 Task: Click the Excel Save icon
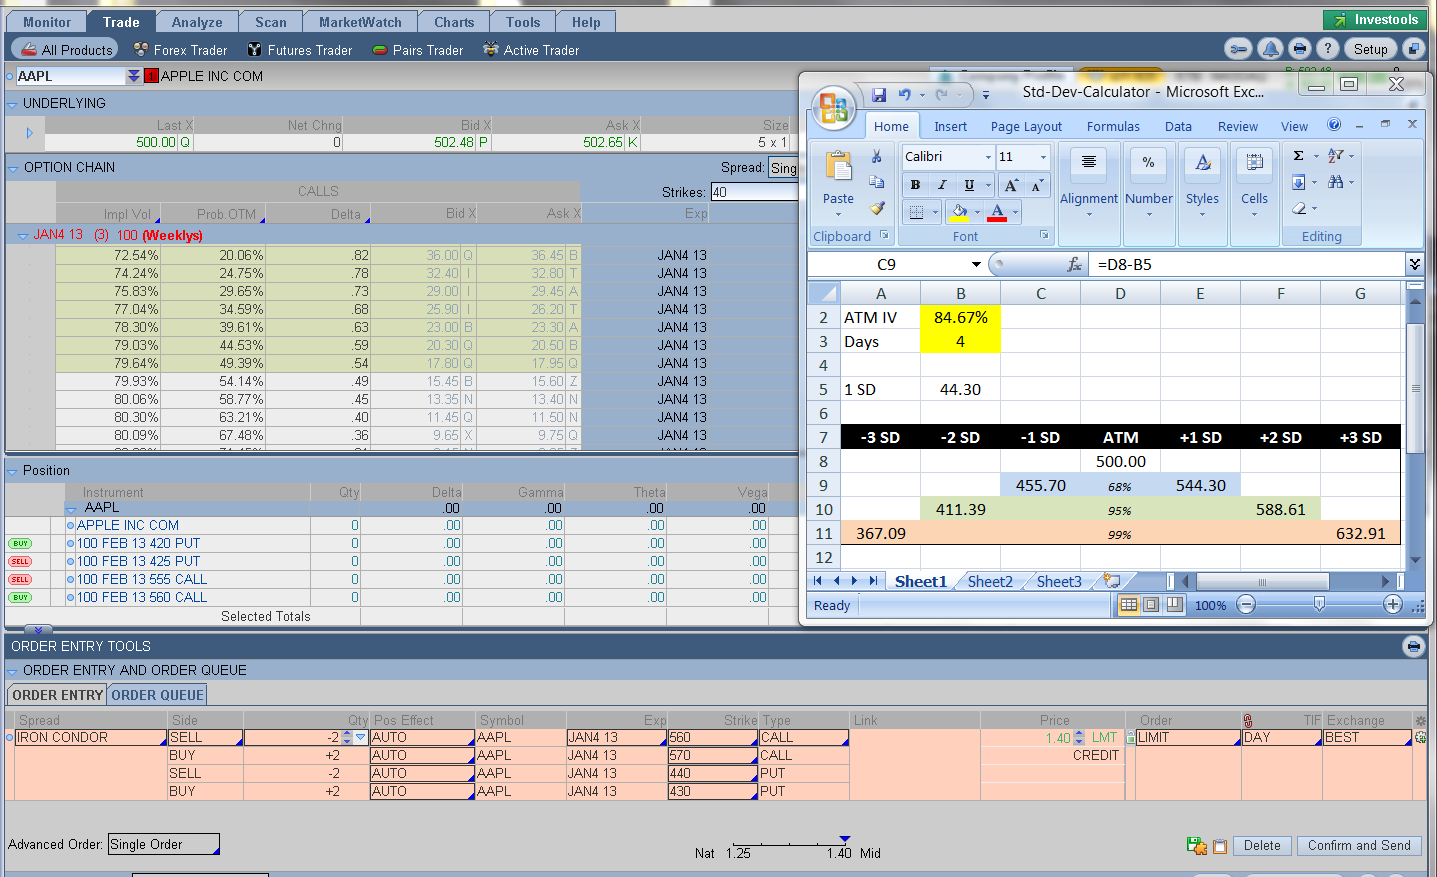(879, 95)
